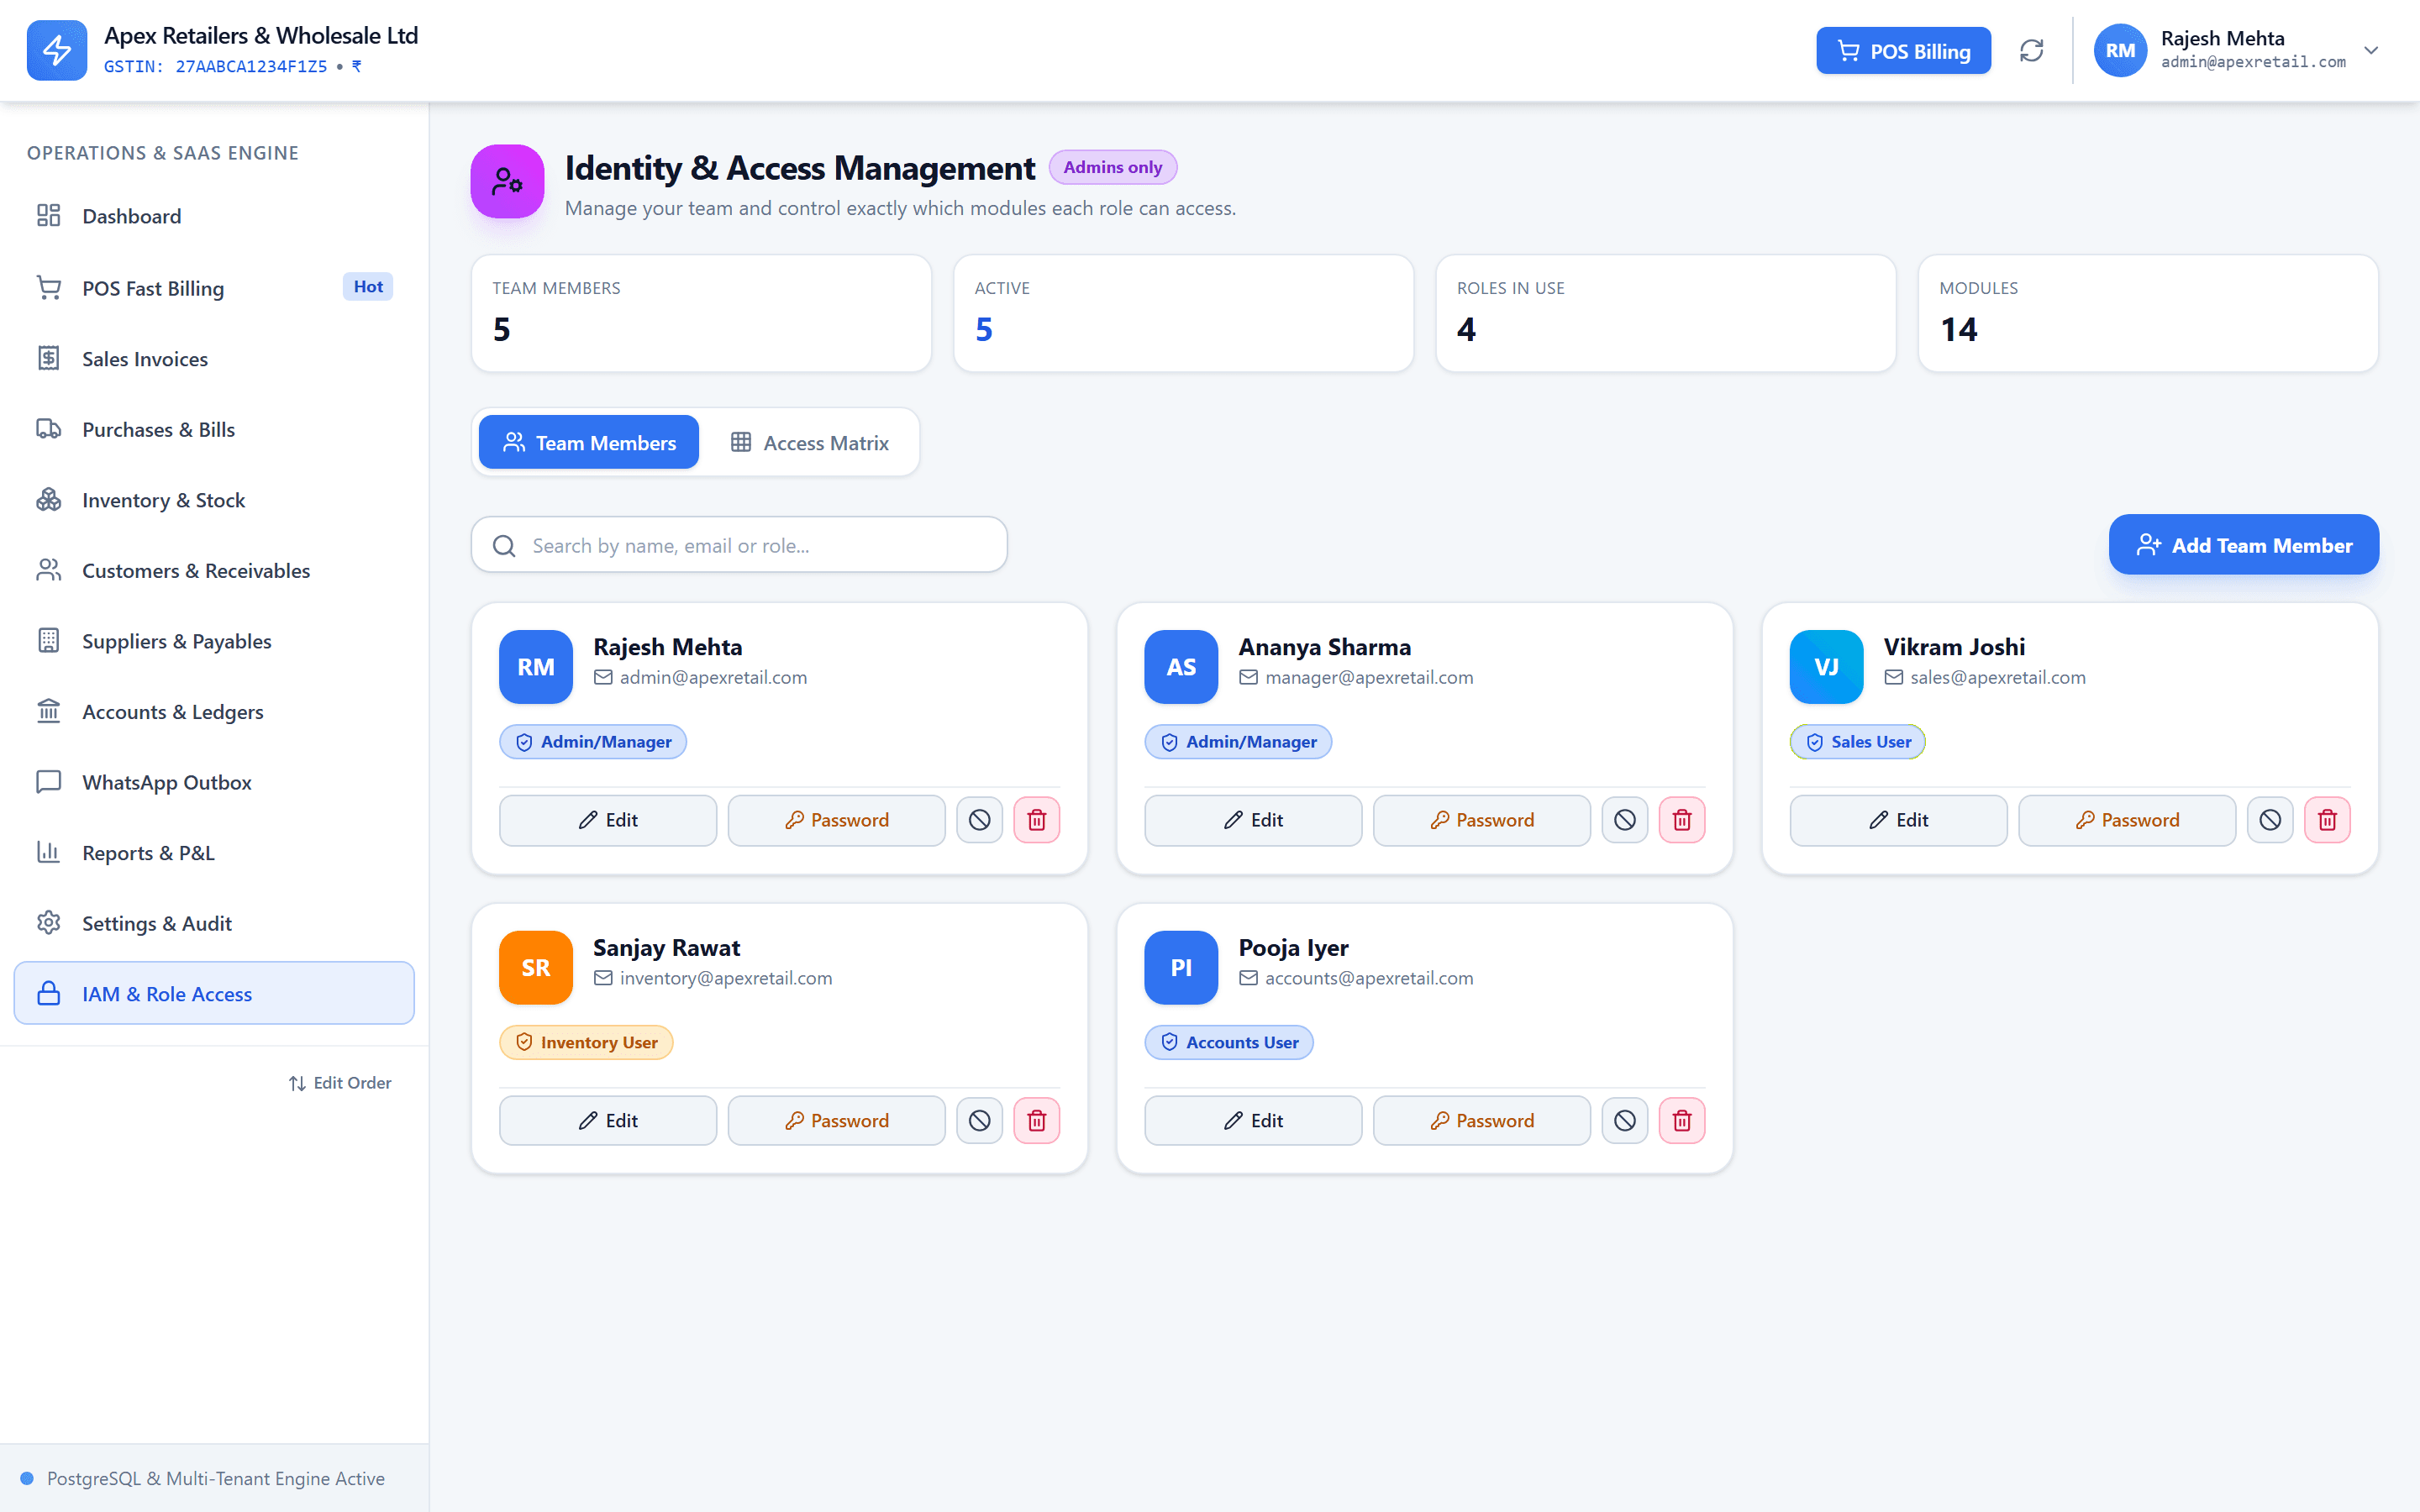Click sales@apexretail.com email text
2420x1512 pixels.
(1998, 677)
